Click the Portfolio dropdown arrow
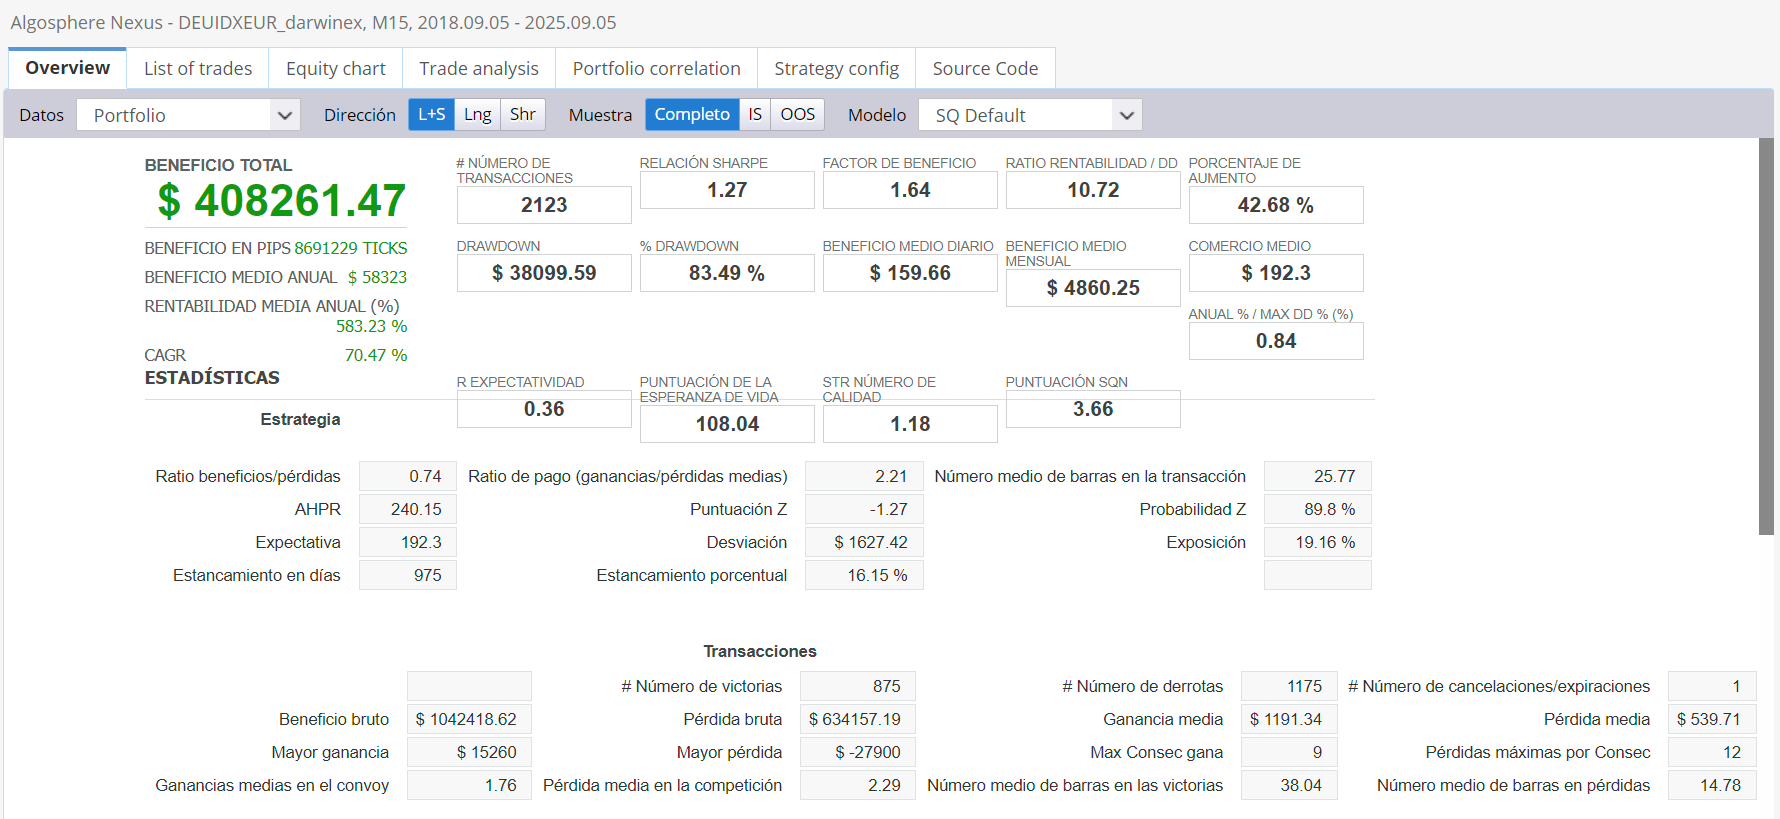Image resolution: width=1780 pixels, height=819 pixels. 285,115
